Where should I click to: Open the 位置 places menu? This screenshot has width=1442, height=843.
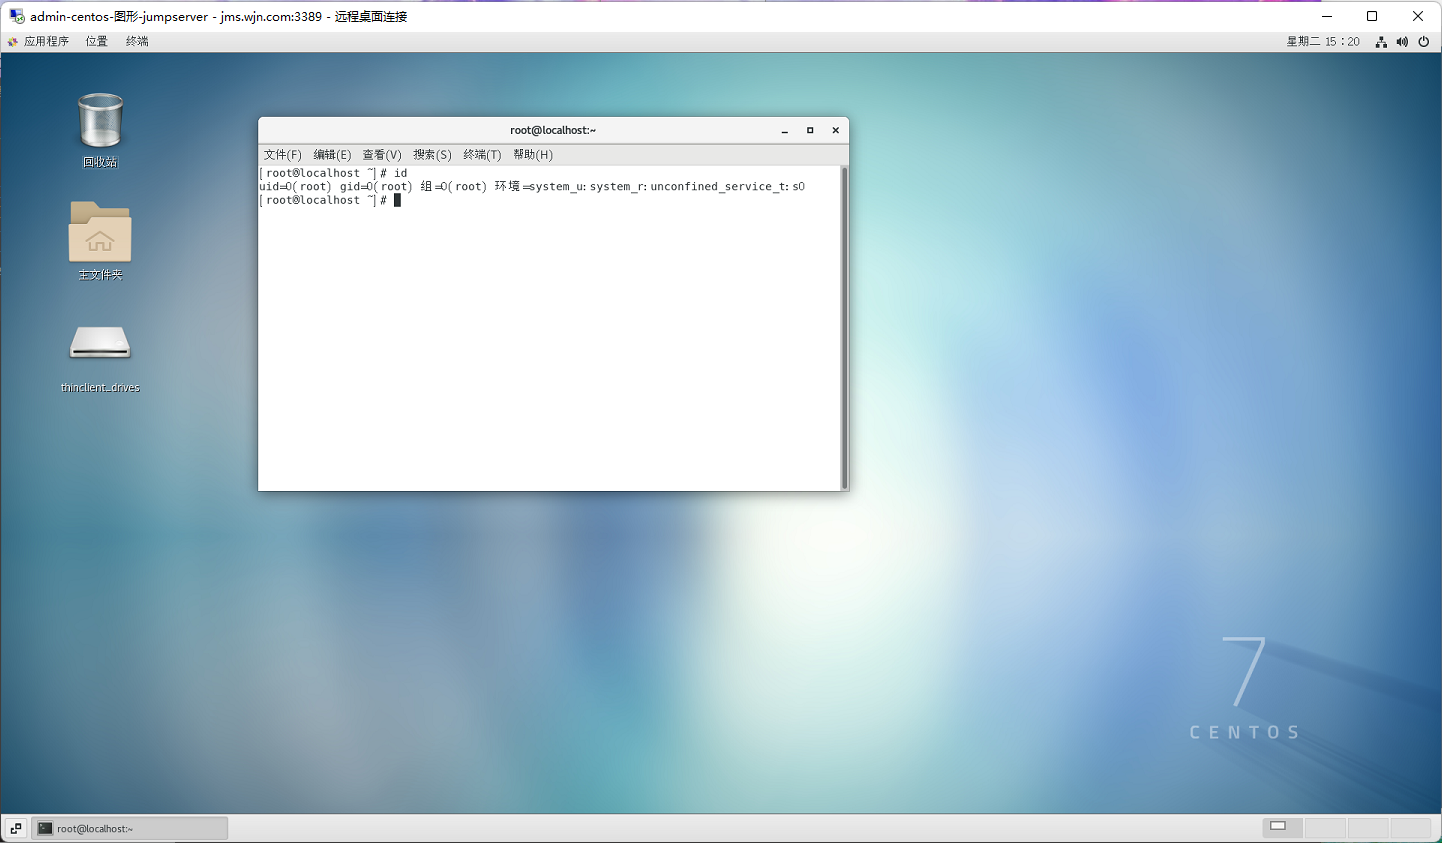coord(97,42)
